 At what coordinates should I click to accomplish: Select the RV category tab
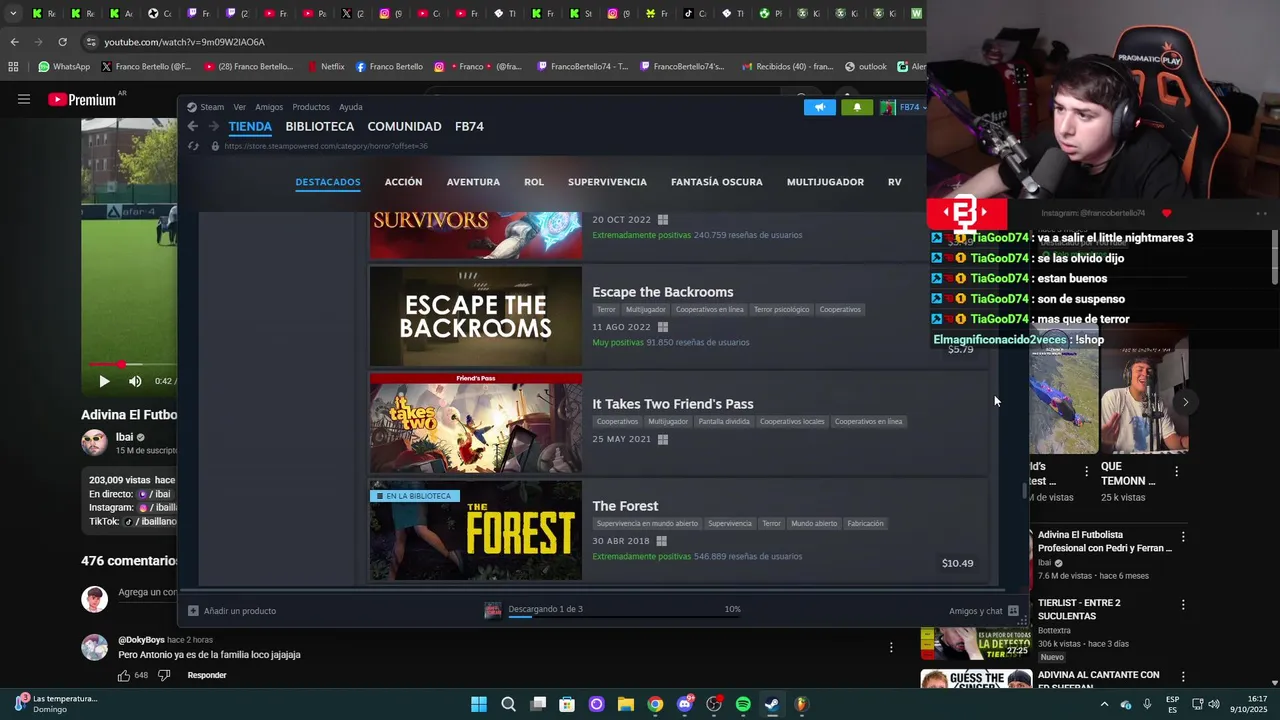pyautogui.click(x=894, y=182)
